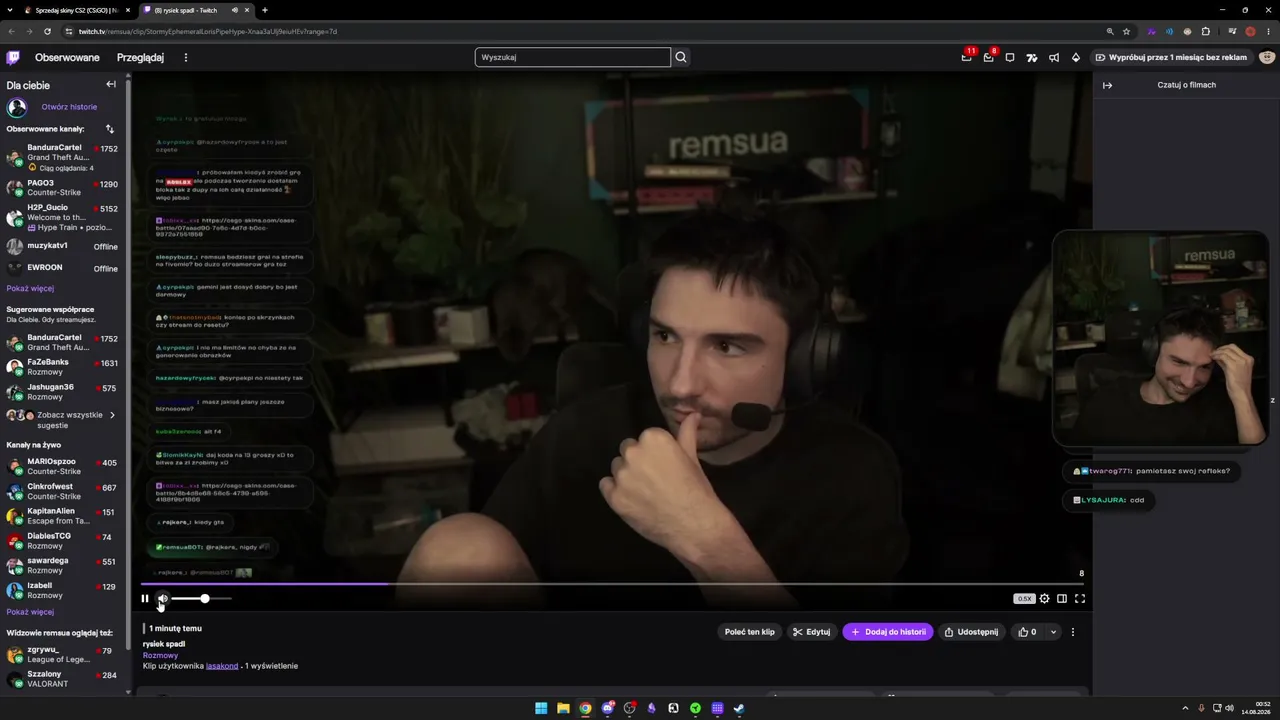Click the Udostępnij share button

tap(971, 632)
